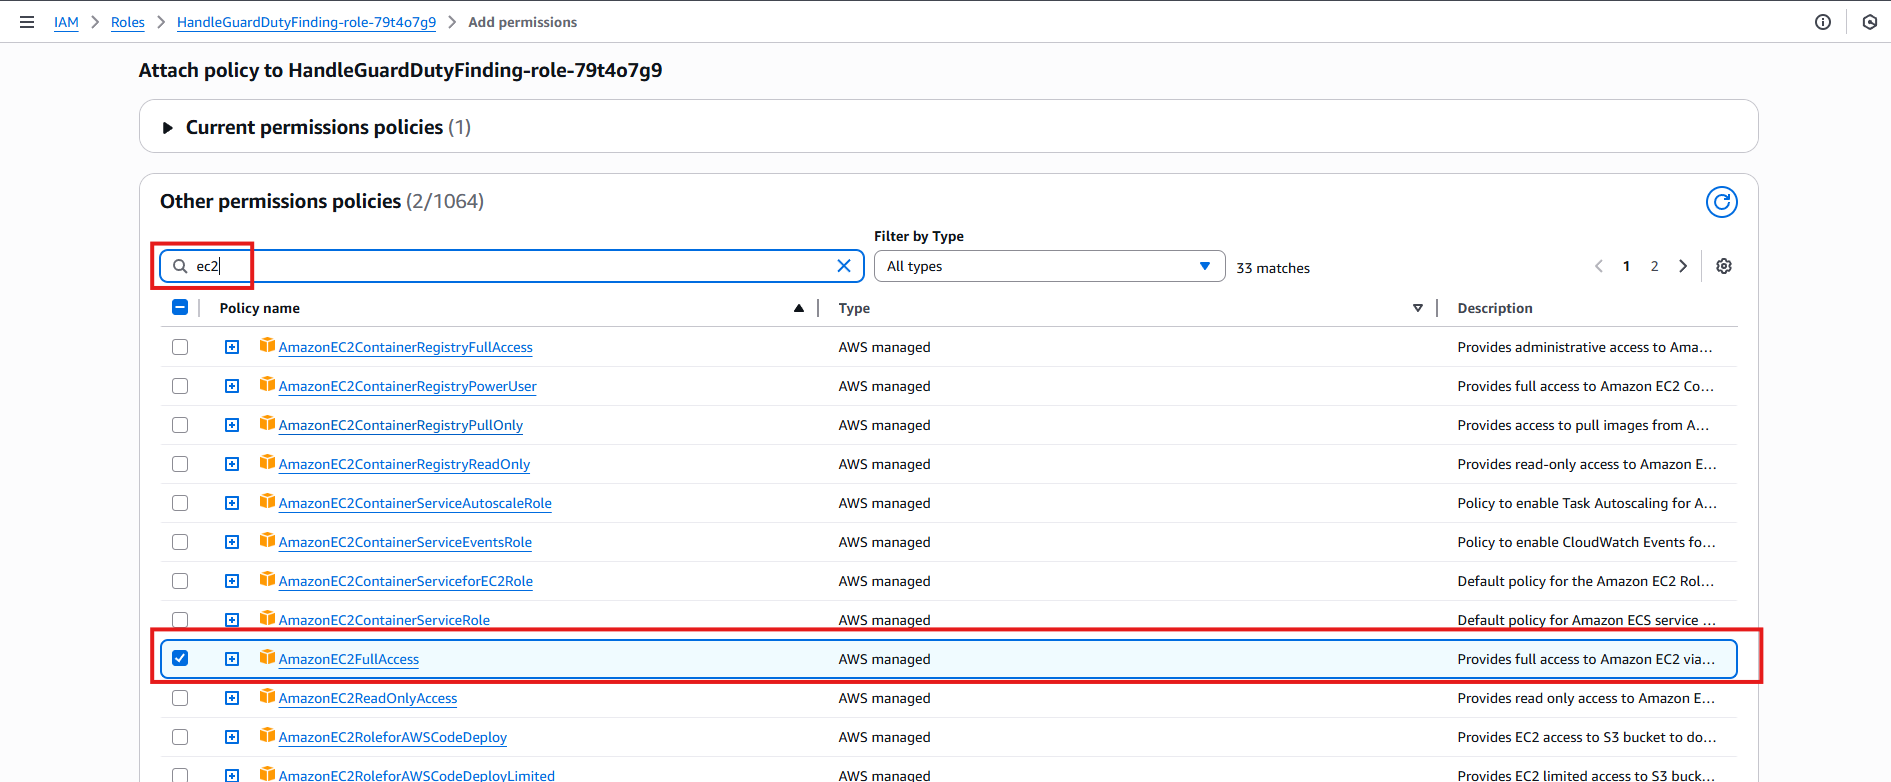The image size is (1891, 782).
Task: Refresh the policies list
Action: [x=1721, y=202]
